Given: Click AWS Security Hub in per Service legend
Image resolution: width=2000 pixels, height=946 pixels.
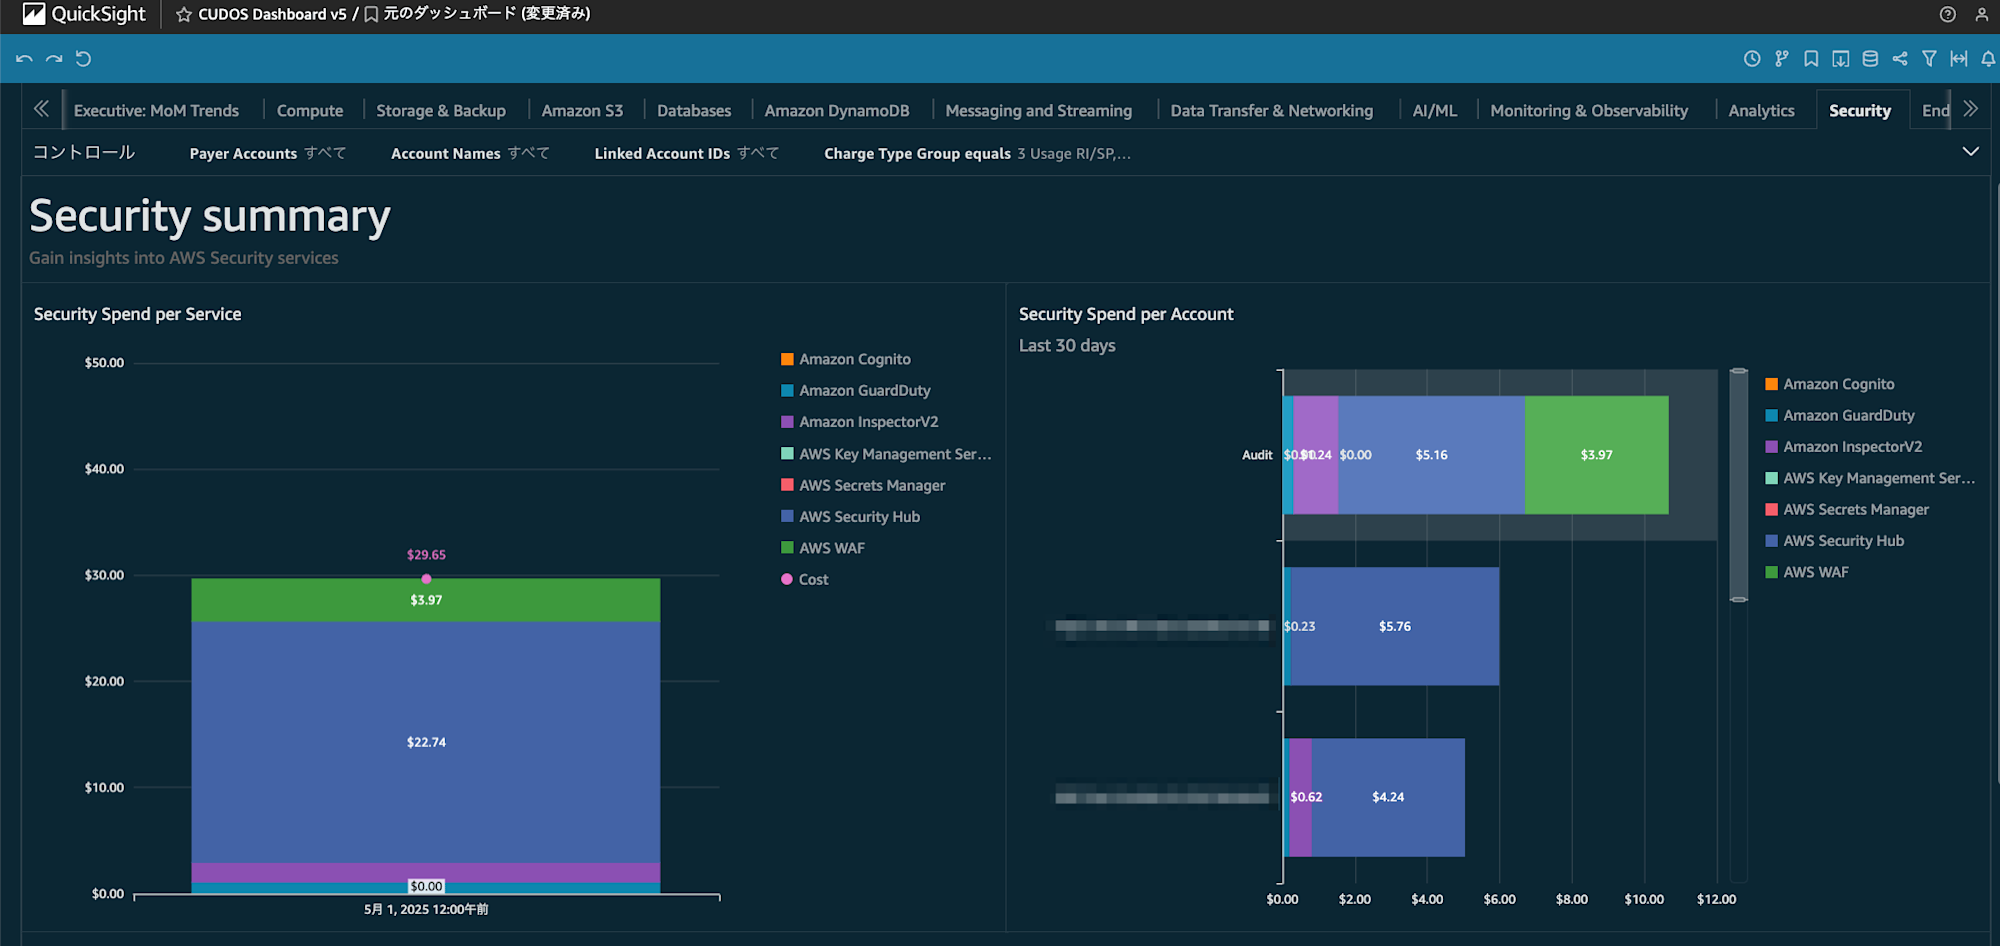Looking at the screenshot, I should [850, 517].
